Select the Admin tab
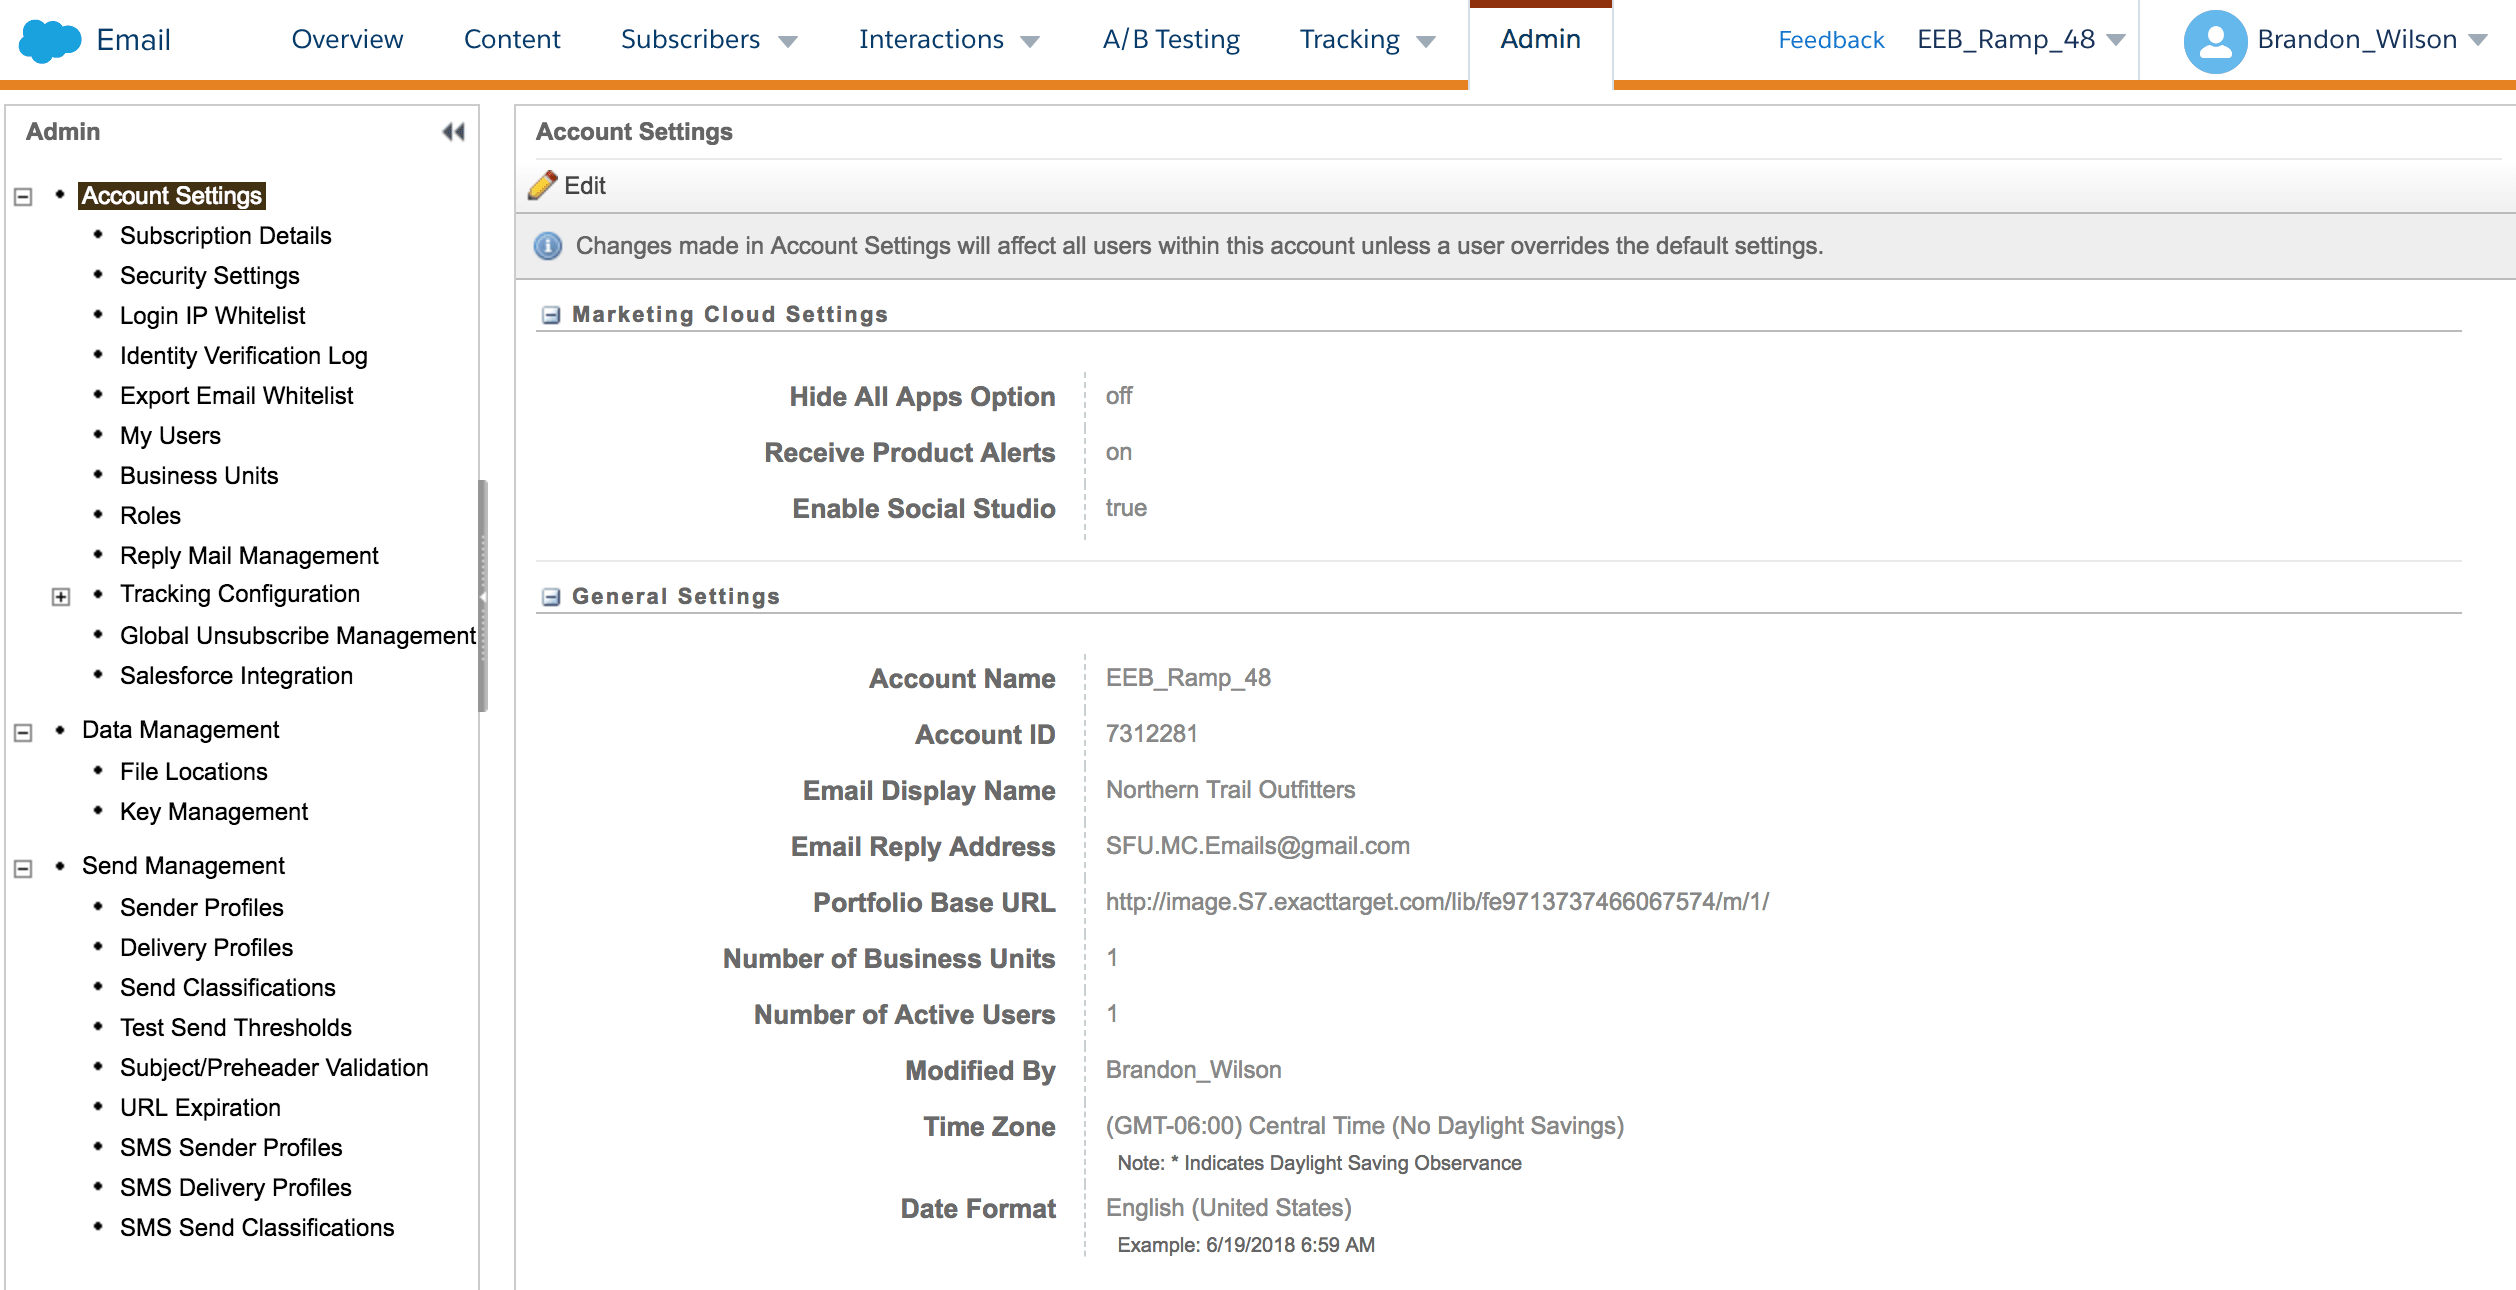 (1540, 39)
